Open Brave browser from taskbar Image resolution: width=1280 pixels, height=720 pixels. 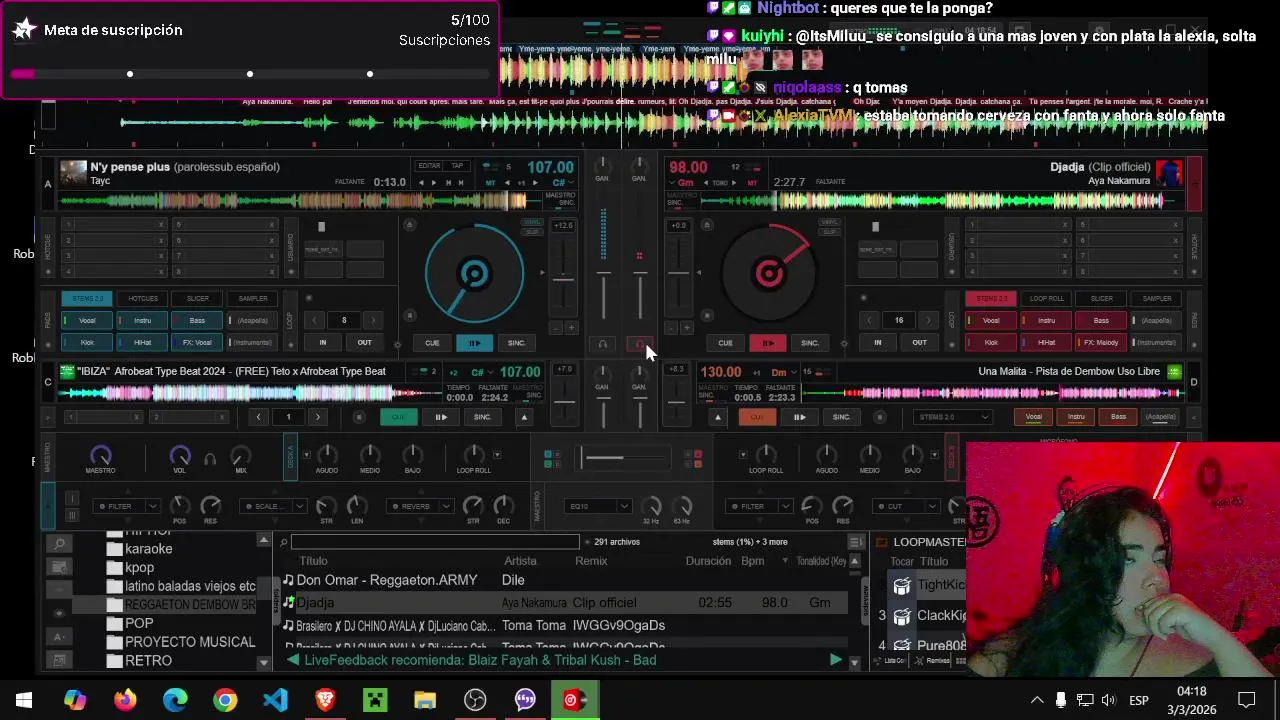(325, 699)
